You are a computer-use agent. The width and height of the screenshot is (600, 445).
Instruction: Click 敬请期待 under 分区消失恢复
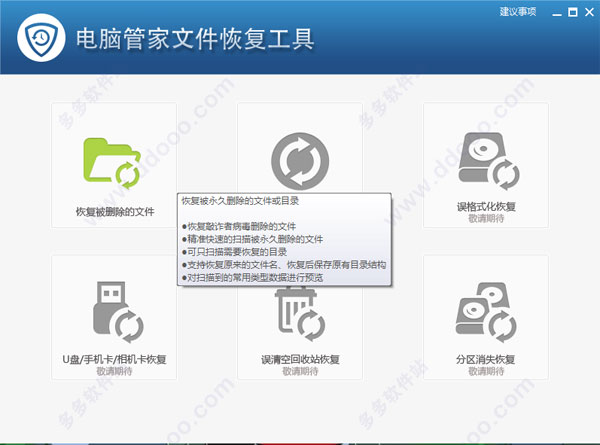pyautogui.click(x=486, y=371)
